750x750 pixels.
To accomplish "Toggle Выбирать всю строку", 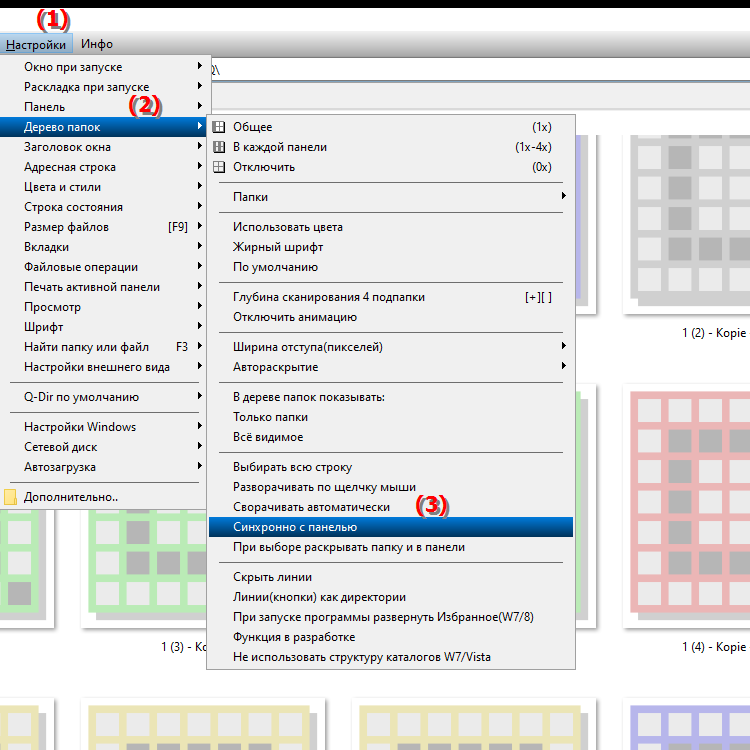I will click(391, 467).
